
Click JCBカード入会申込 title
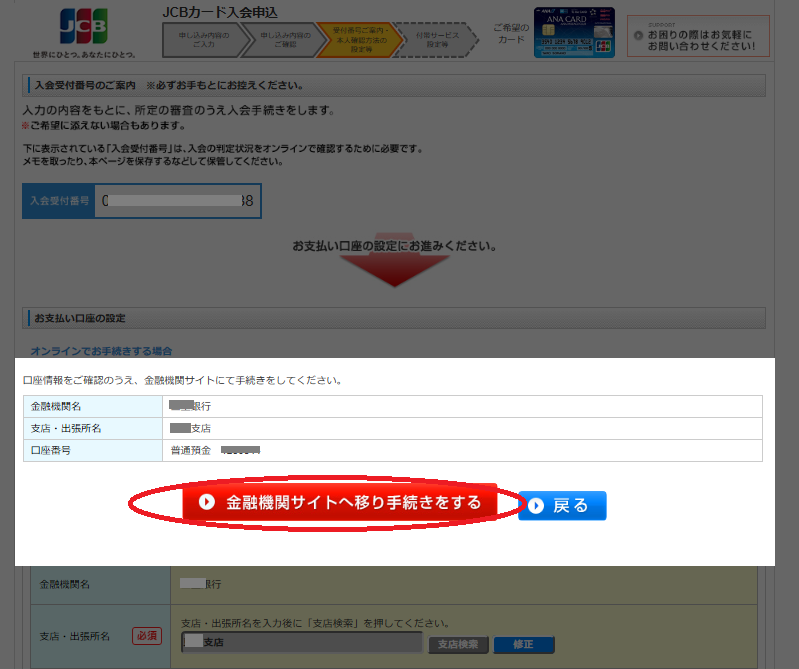[x=220, y=12]
